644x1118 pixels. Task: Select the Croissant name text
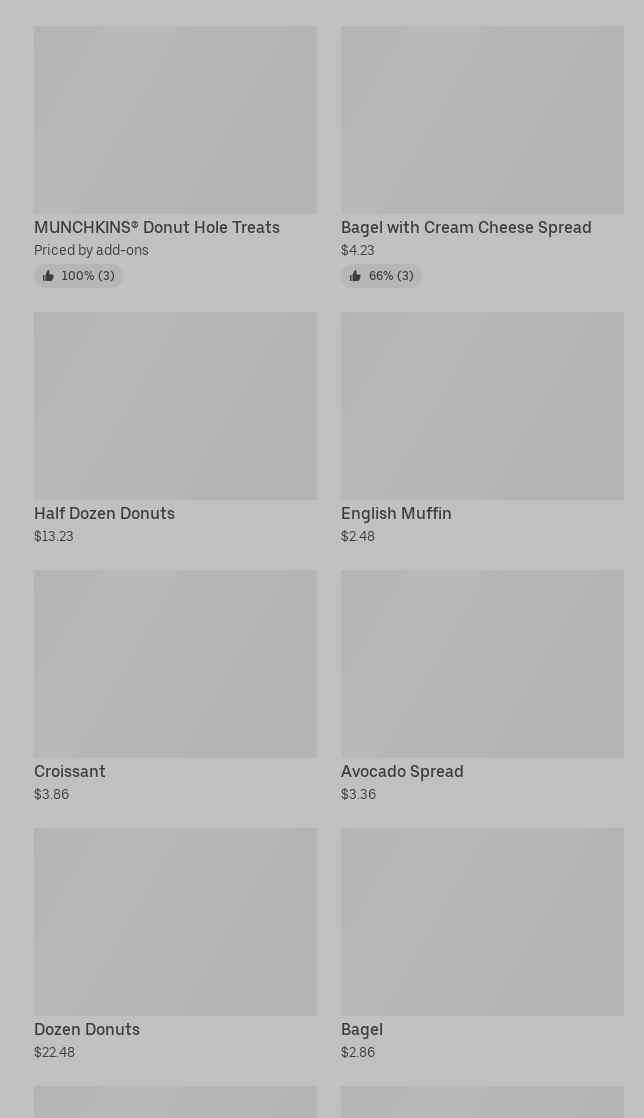(x=70, y=772)
